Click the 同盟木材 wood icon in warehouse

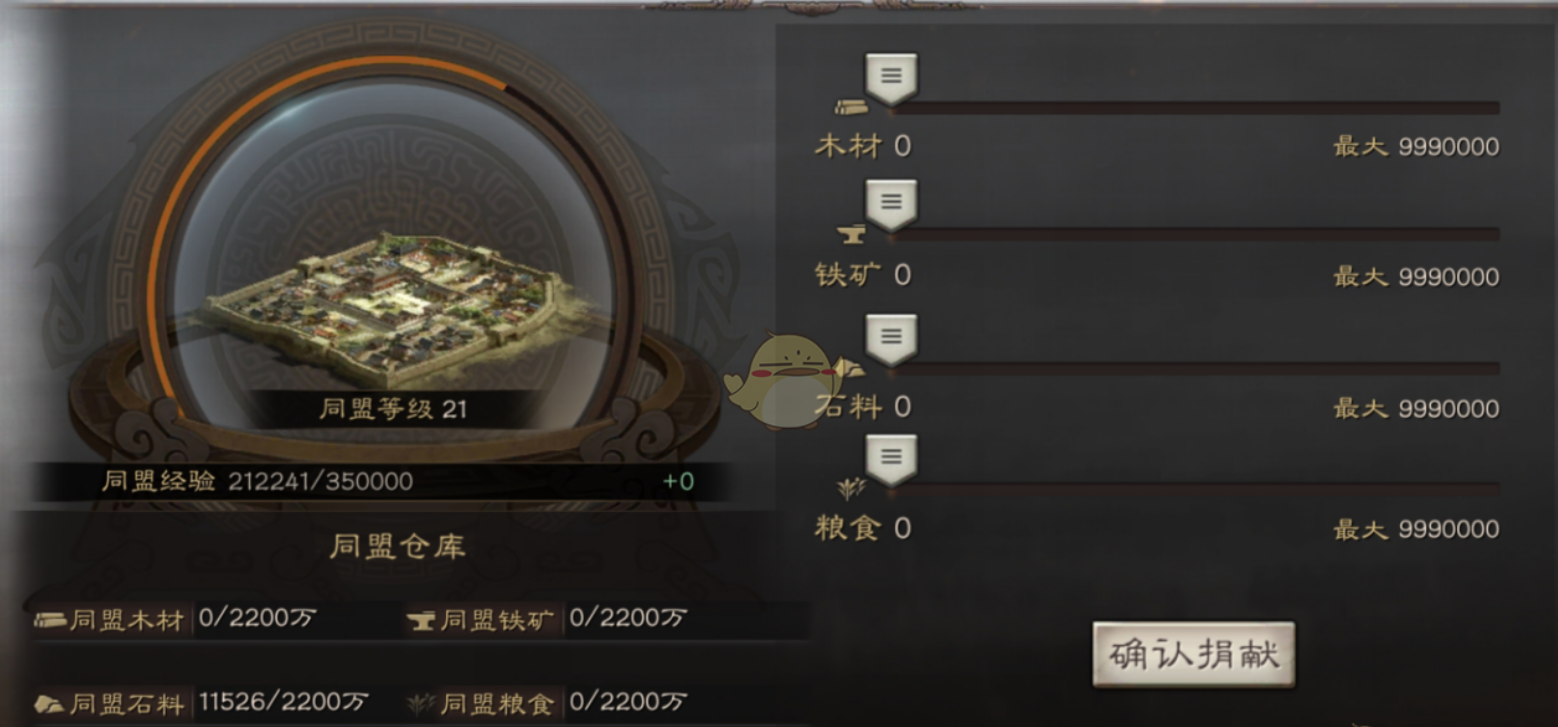50,620
